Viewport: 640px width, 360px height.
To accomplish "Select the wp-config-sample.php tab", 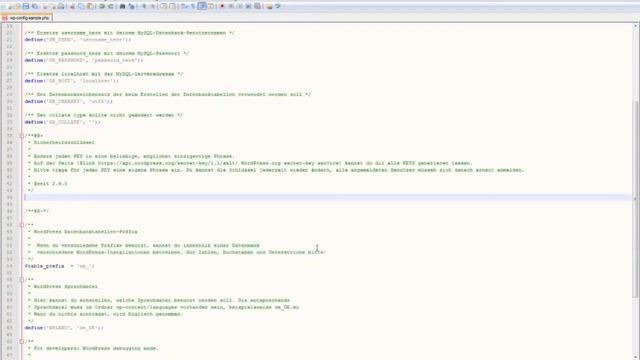I will click(x=27, y=18).
